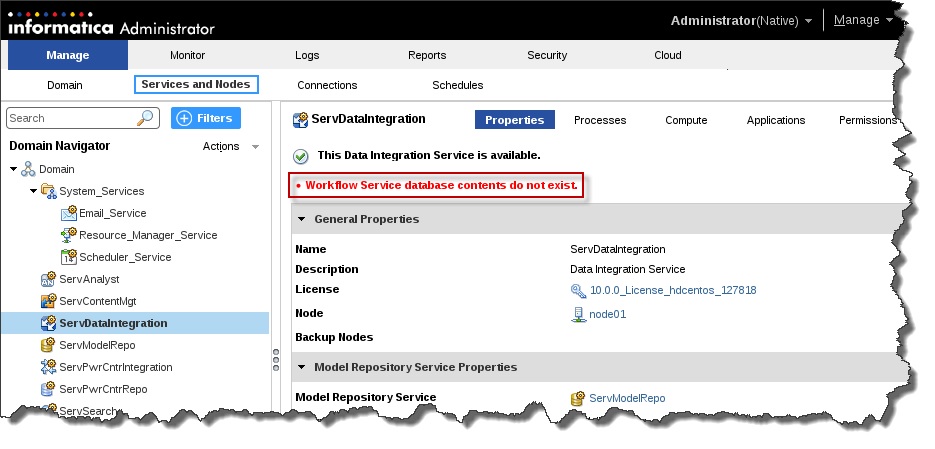Switch to the Applications view tab

coord(776,120)
